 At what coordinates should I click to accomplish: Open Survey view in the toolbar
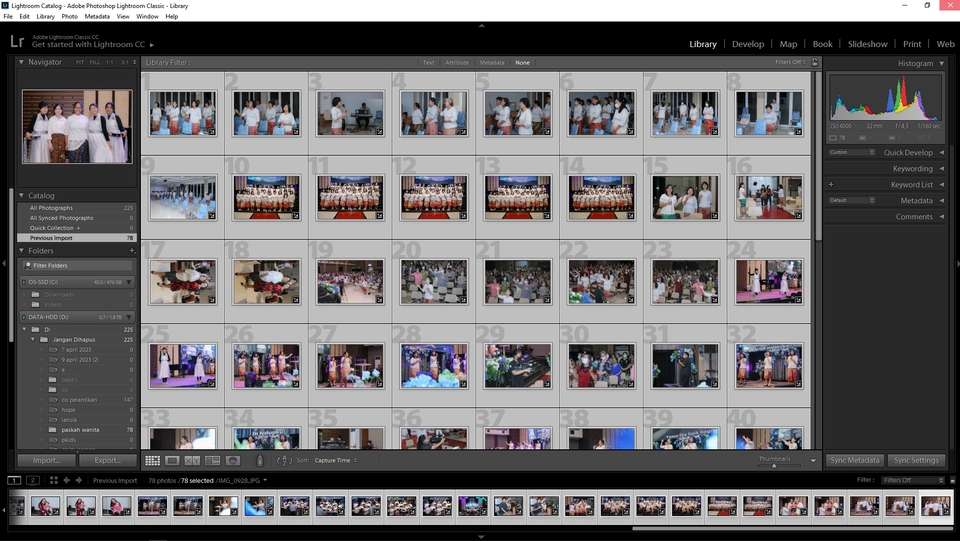[x=212, y=460]
